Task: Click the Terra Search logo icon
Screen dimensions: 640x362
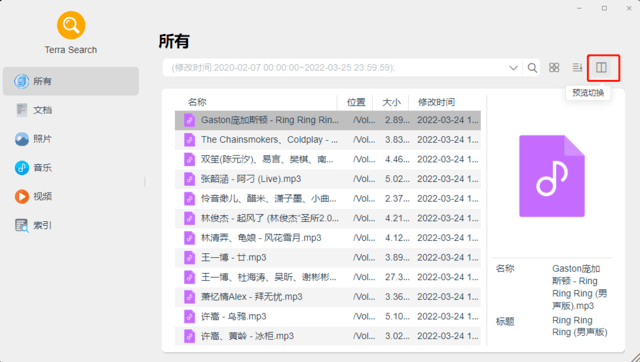Action: click(x=71, y=25)
